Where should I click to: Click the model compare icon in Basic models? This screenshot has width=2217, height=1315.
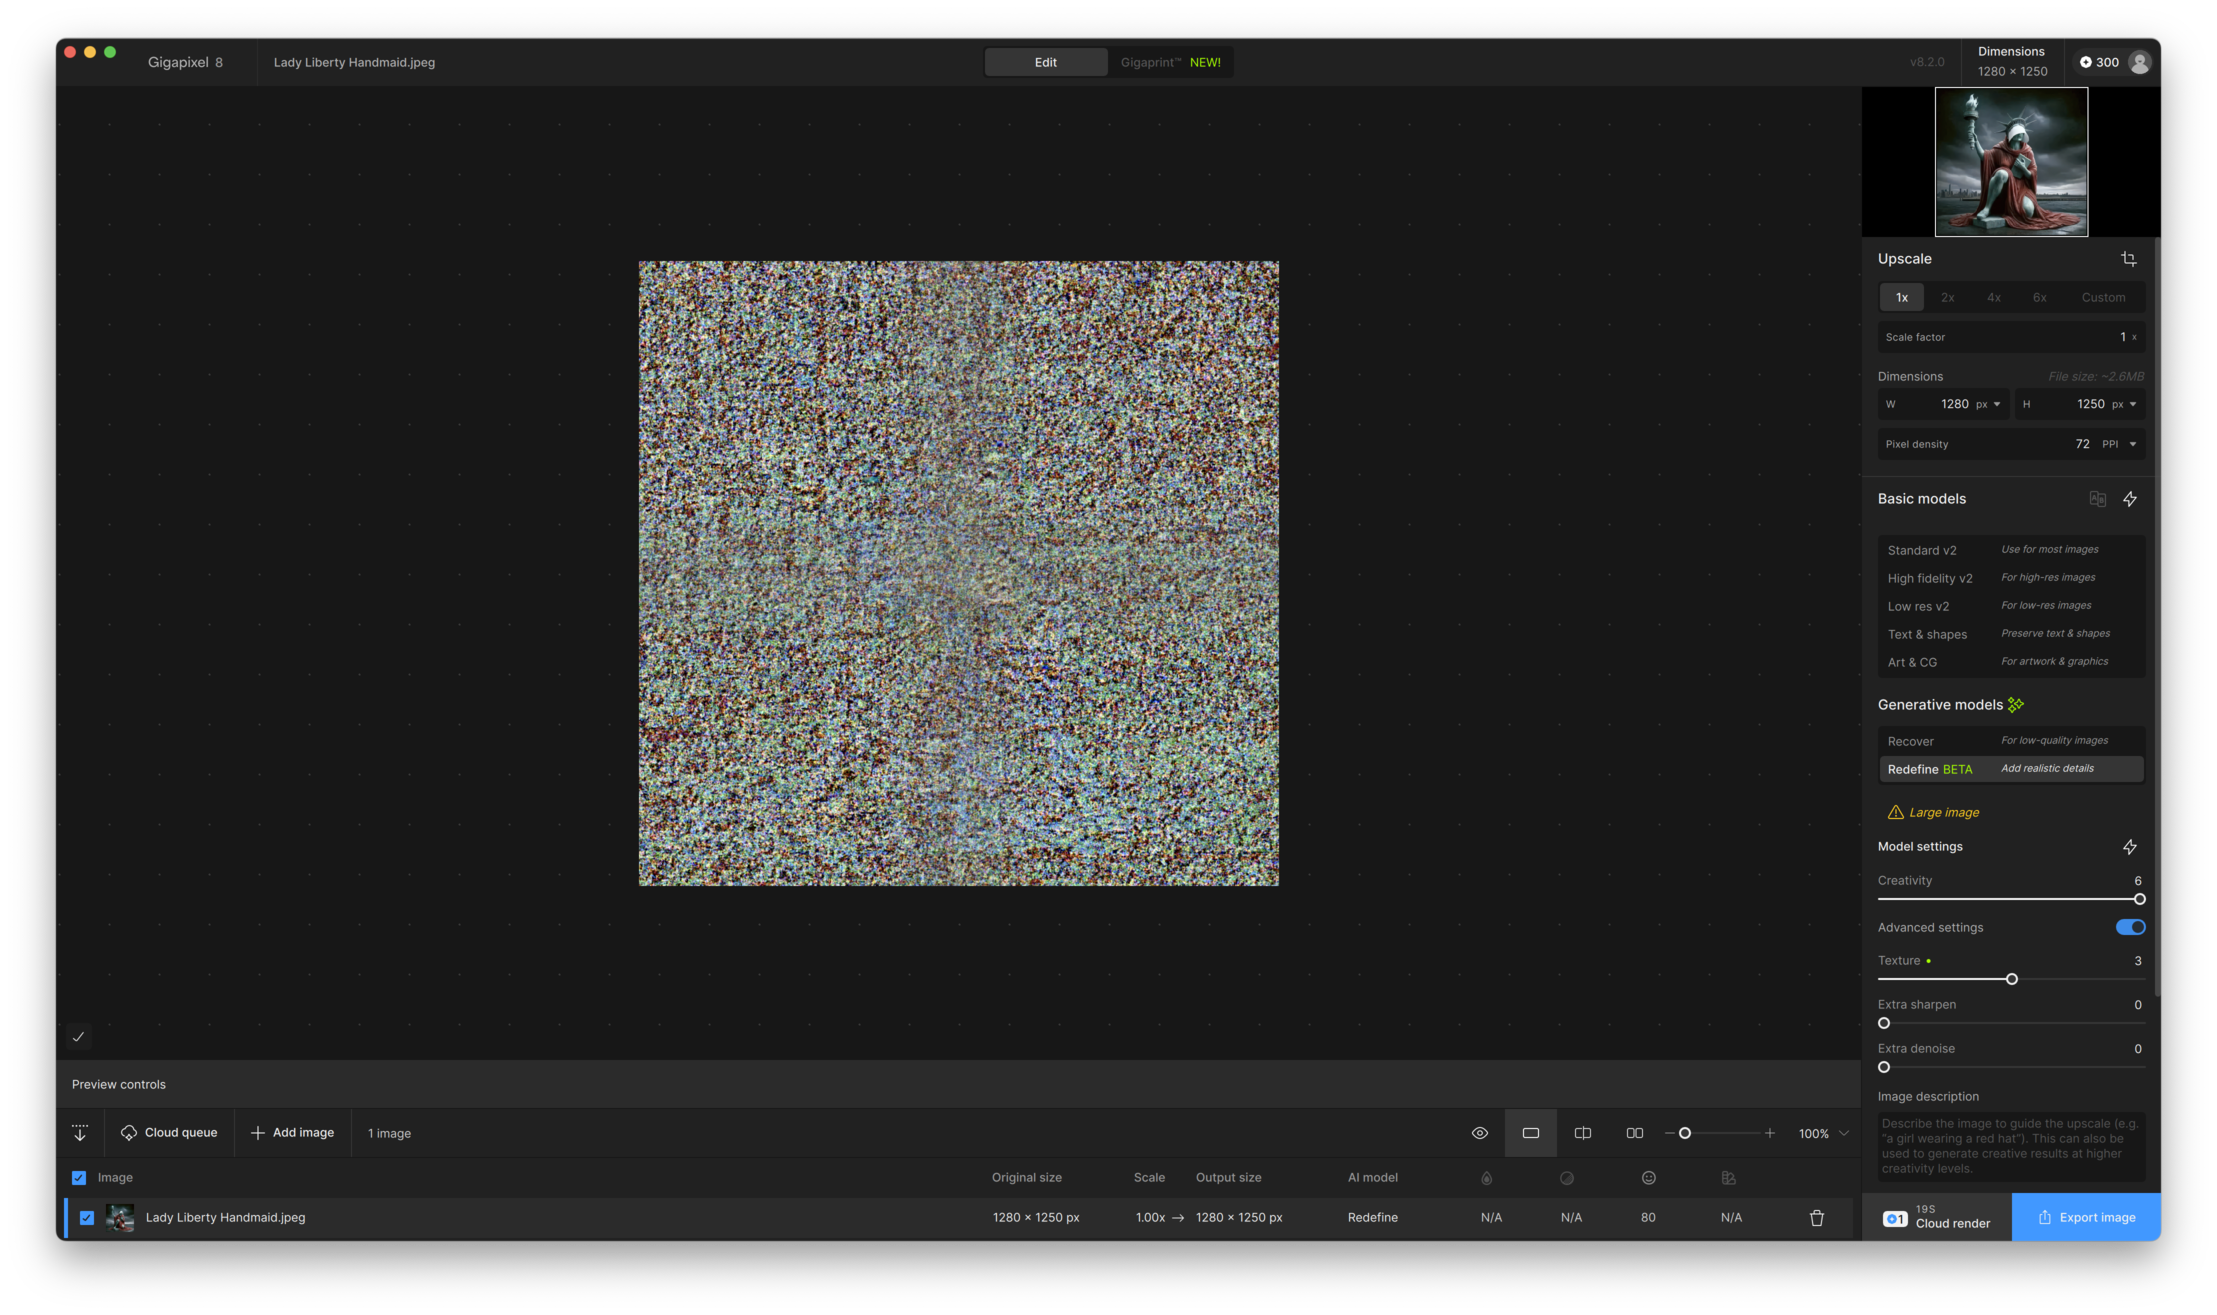tap(2097, 499)
